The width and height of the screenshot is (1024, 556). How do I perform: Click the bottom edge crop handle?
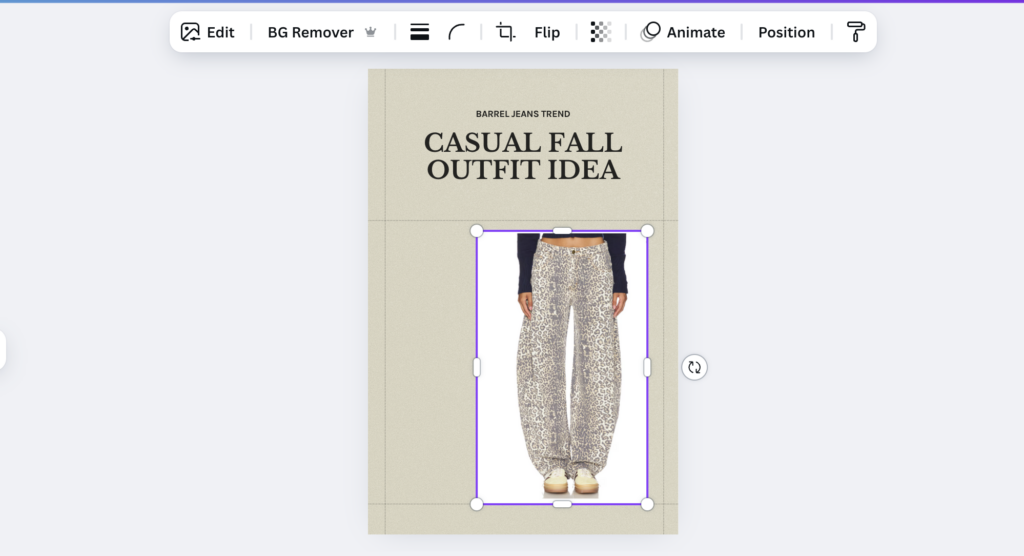pos(562,504)
